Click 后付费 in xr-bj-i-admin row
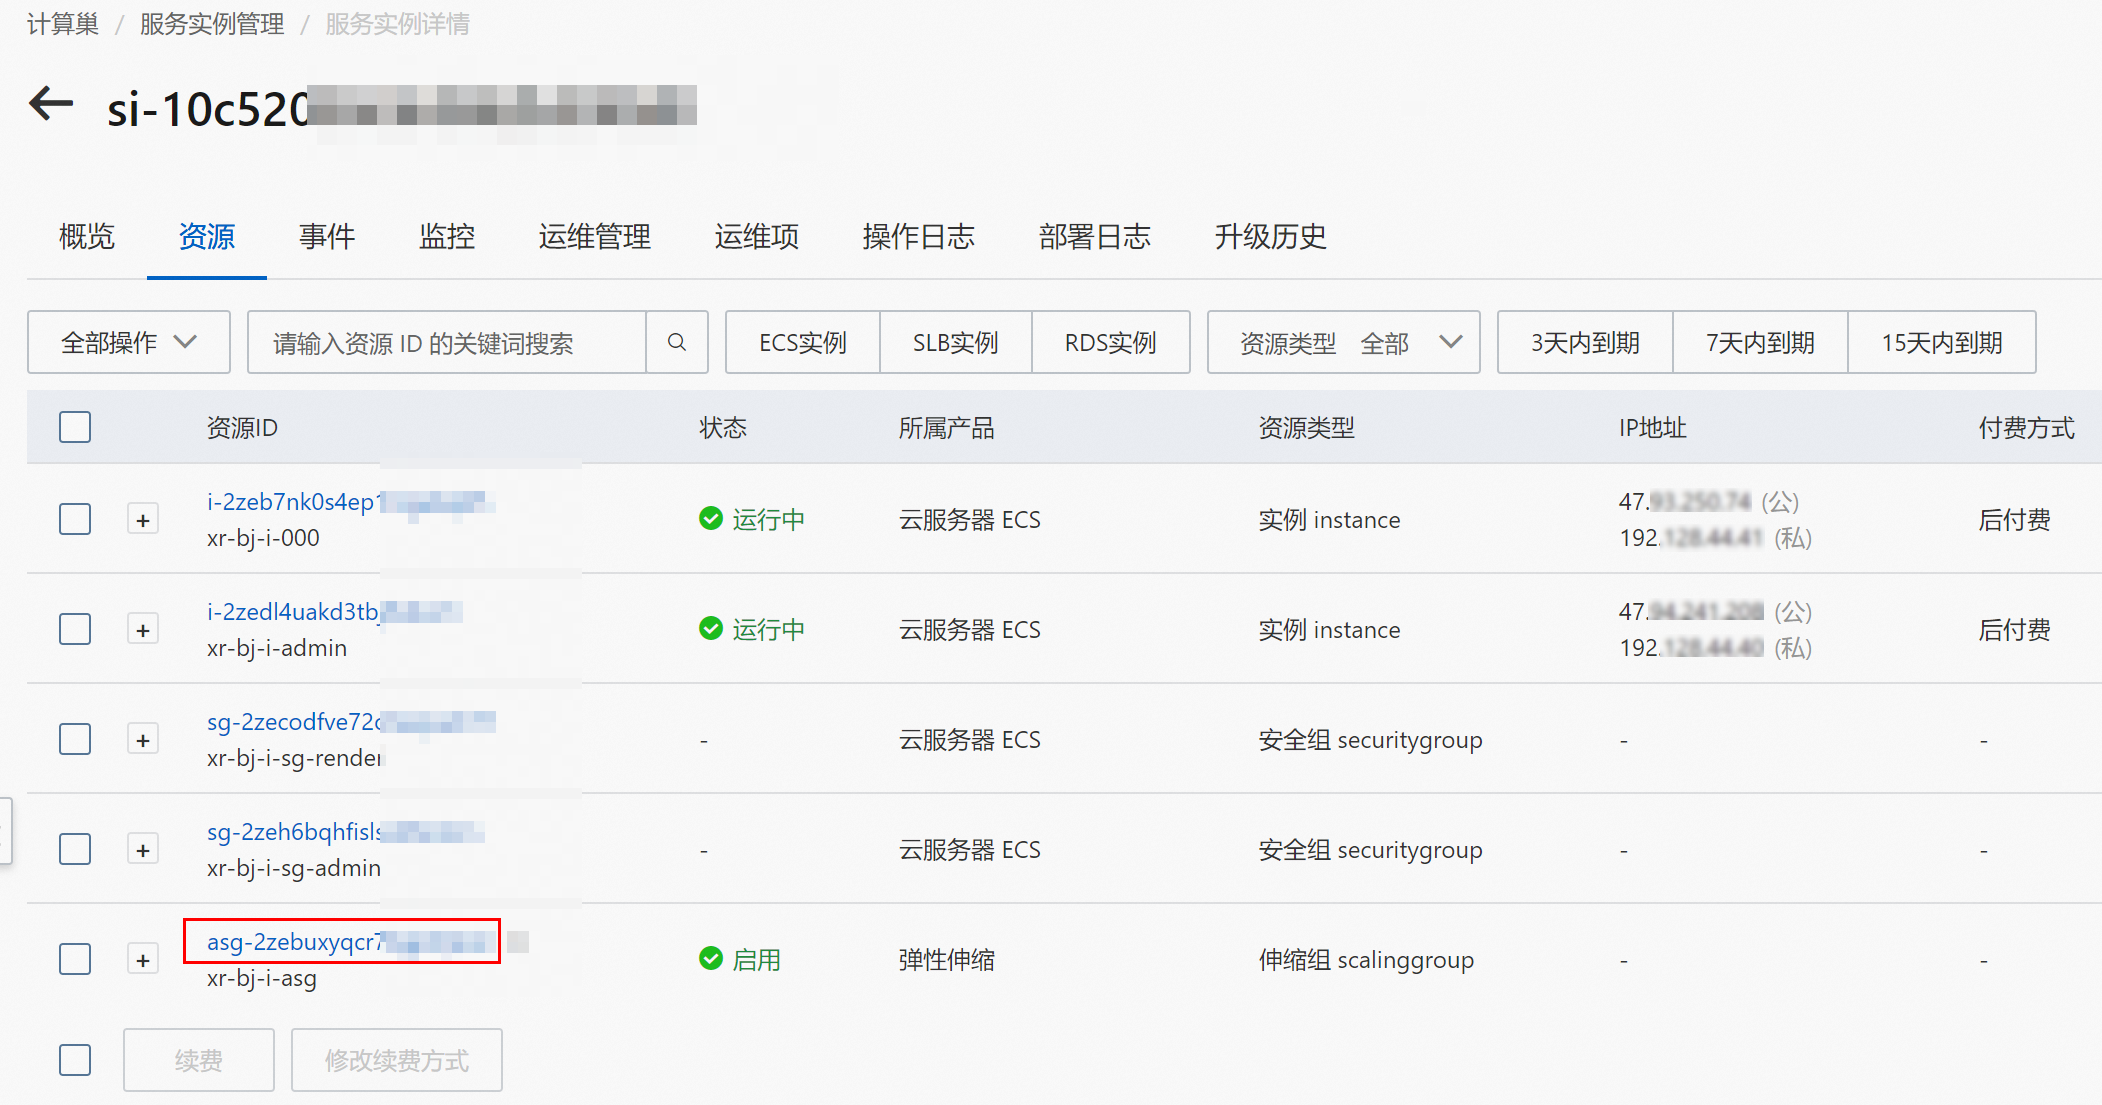The height and width of the screenshot is (1105, 2102). click(x=2014, y=630)
